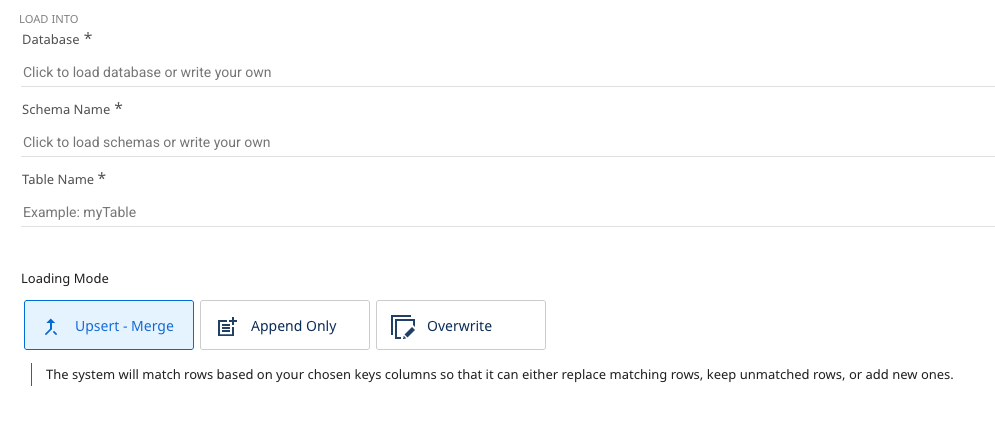Focus the Table Name input field
The height and width of the screenshot is (426, 995).
click(508, 212)
